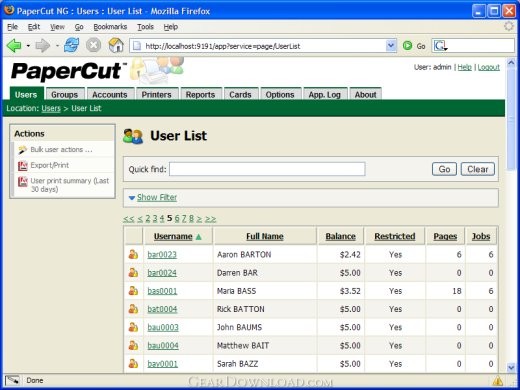Click the user icon for bar0024
The height and width of the screenshot is (390, 520).
(133, 273)
